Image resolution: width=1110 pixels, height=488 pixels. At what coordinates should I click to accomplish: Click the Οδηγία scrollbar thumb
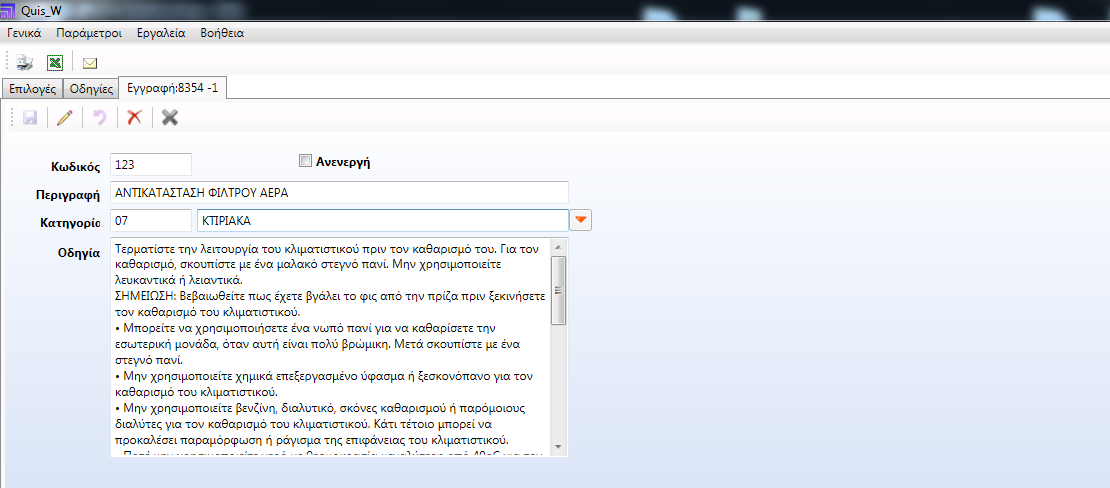(559, 290)
